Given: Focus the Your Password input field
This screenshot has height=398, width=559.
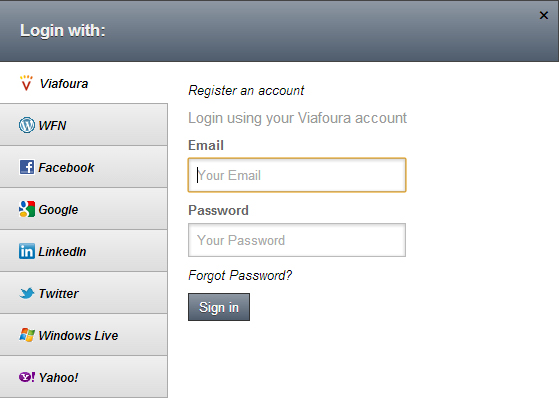Looking at the screenshot, I should (x=297, y=240).
